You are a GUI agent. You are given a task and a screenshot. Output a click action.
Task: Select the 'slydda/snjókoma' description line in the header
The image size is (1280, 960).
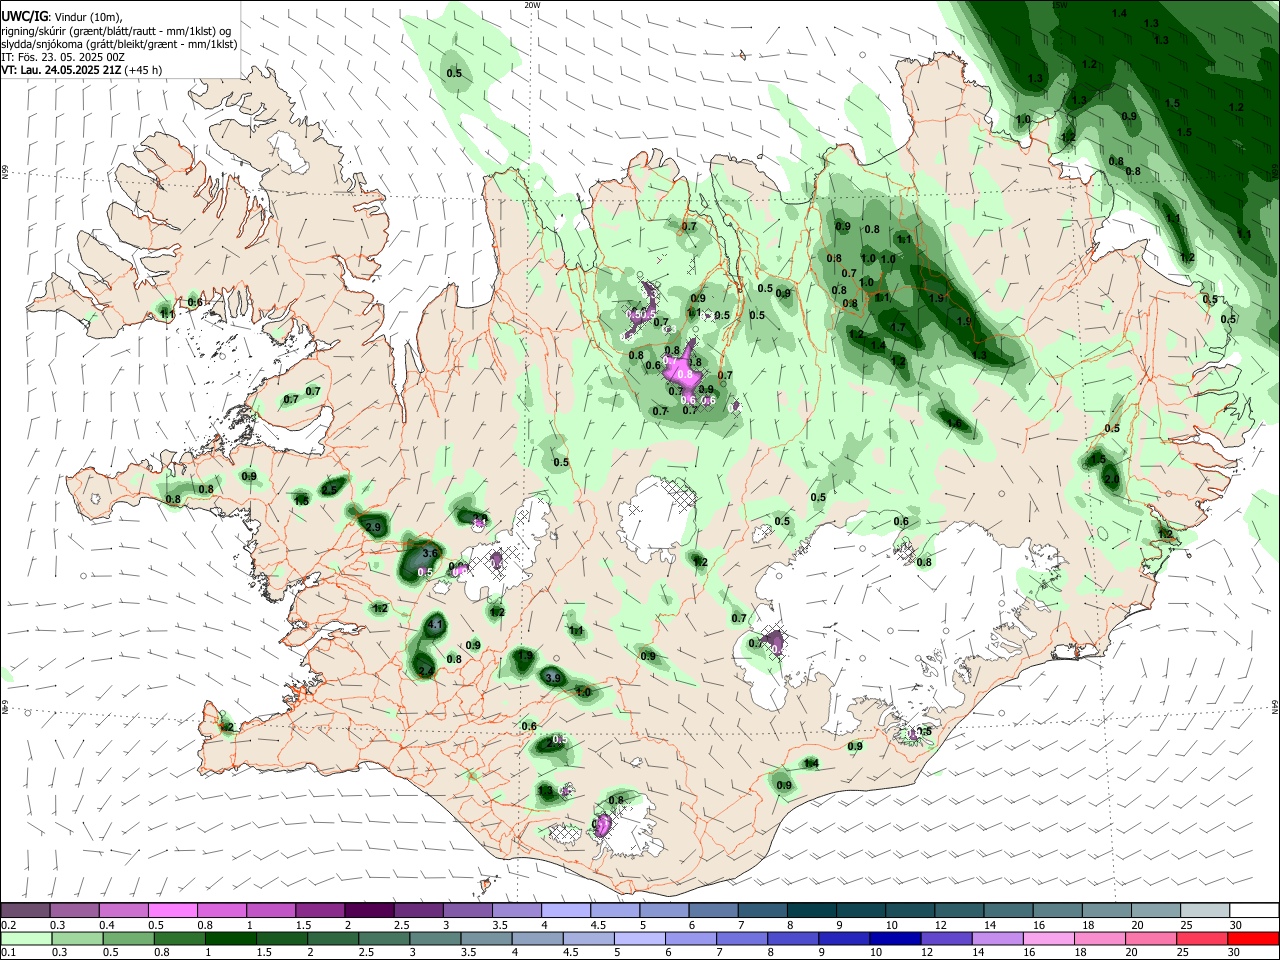click(119, 44)
